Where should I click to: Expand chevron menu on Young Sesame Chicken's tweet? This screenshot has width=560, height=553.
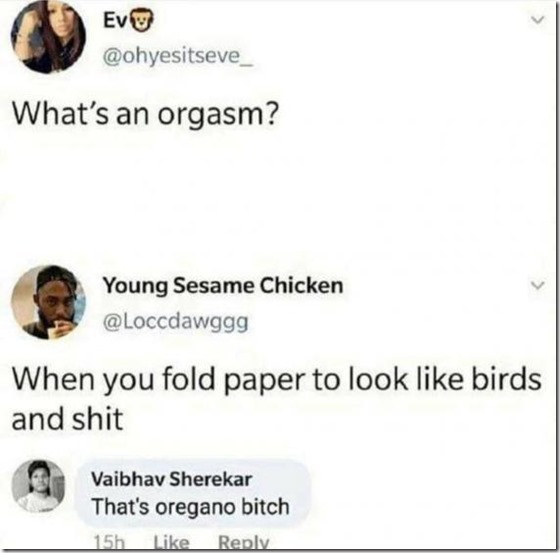tap(537, 285)
